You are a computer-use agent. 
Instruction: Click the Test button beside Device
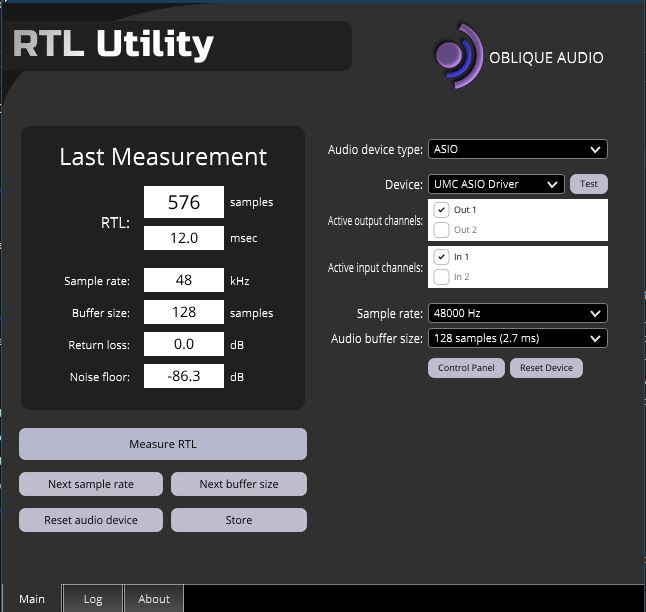click(x=589, y=184)
